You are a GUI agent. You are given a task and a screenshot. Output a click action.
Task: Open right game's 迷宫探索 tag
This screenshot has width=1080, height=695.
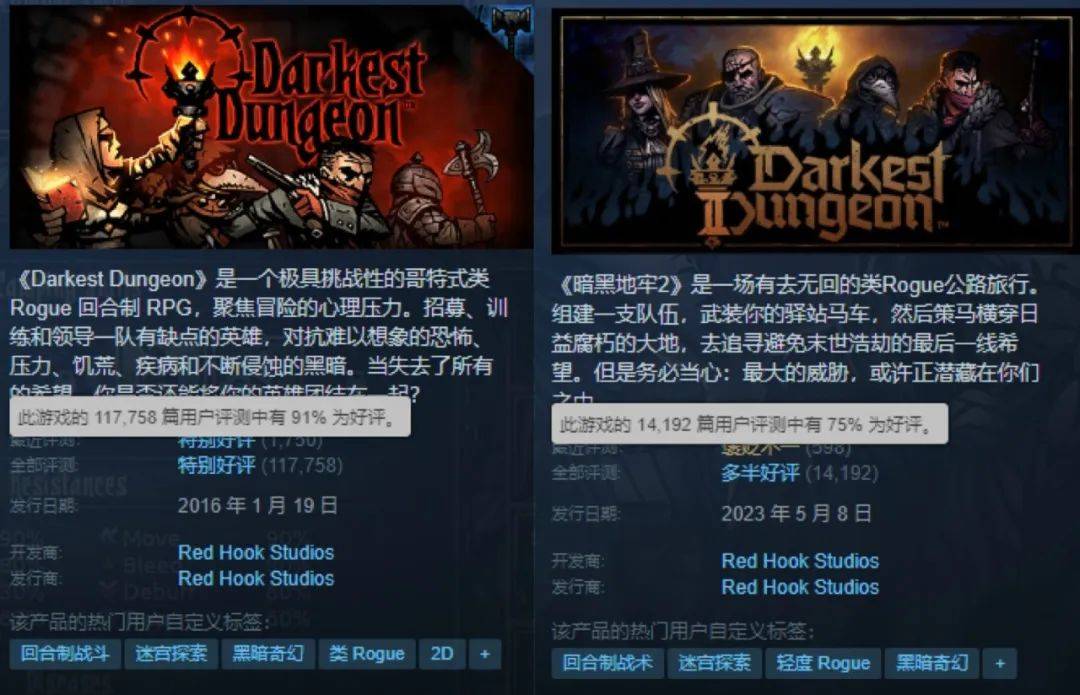click(714, 663)
